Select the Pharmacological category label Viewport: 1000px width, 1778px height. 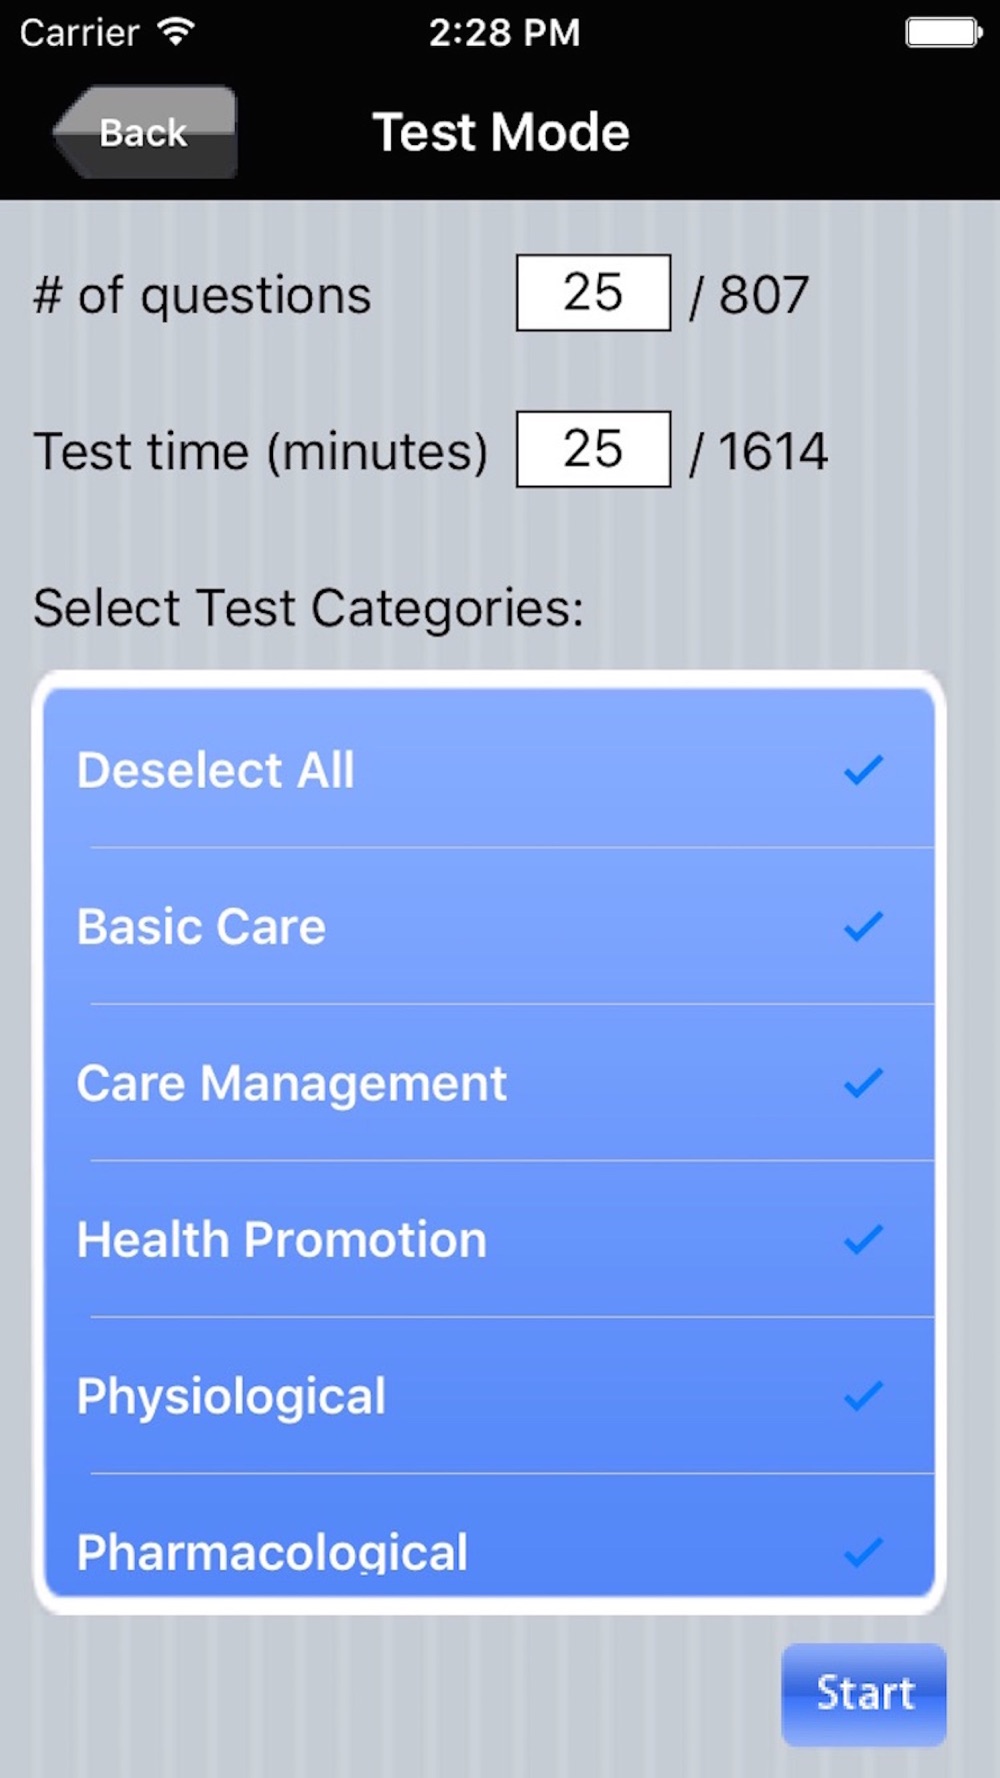[272, 1551]
